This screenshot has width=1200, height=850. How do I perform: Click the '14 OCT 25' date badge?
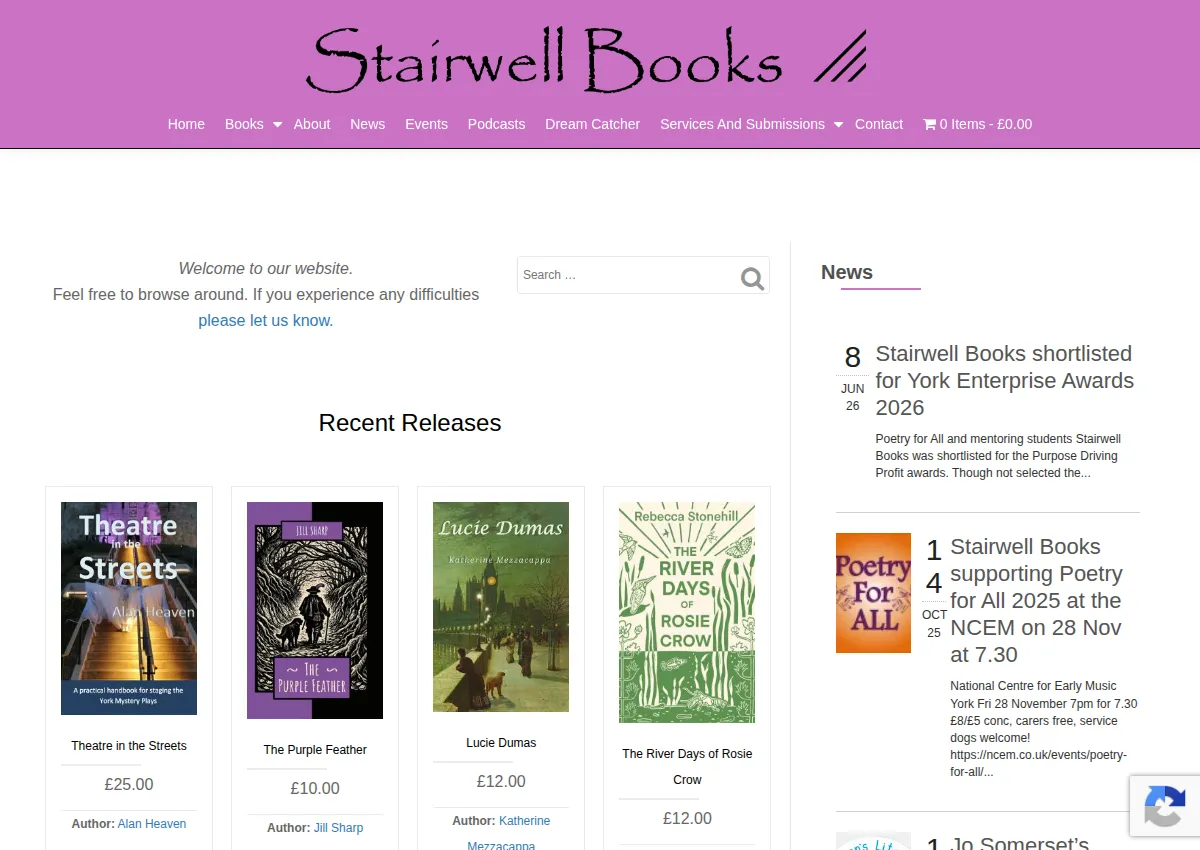(x=934, y=588)
